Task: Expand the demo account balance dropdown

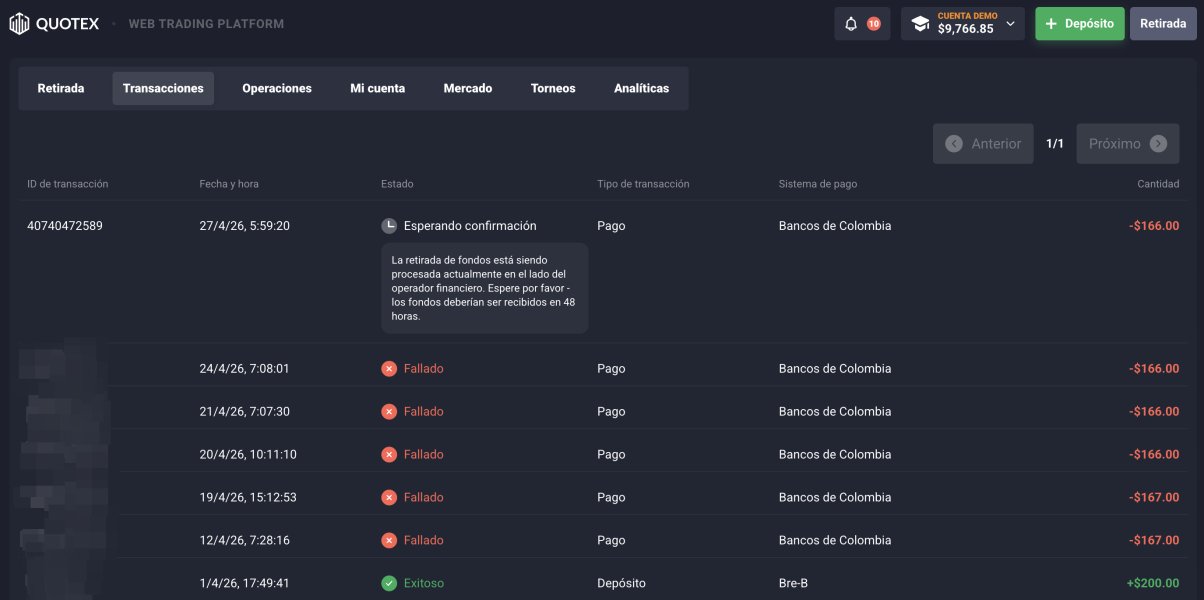Action: pyautogui.click(x=1010, y=24)
